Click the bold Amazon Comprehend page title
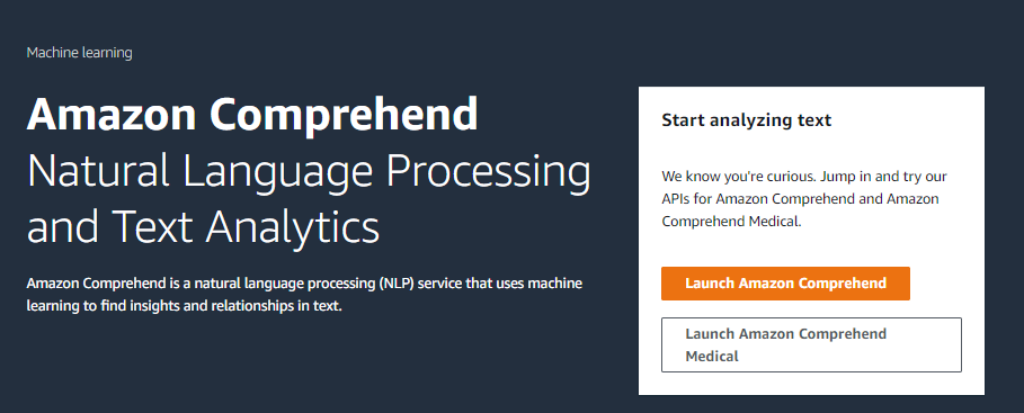Image resolution: width=1024 pixels, height=413 pixels. 252,116
